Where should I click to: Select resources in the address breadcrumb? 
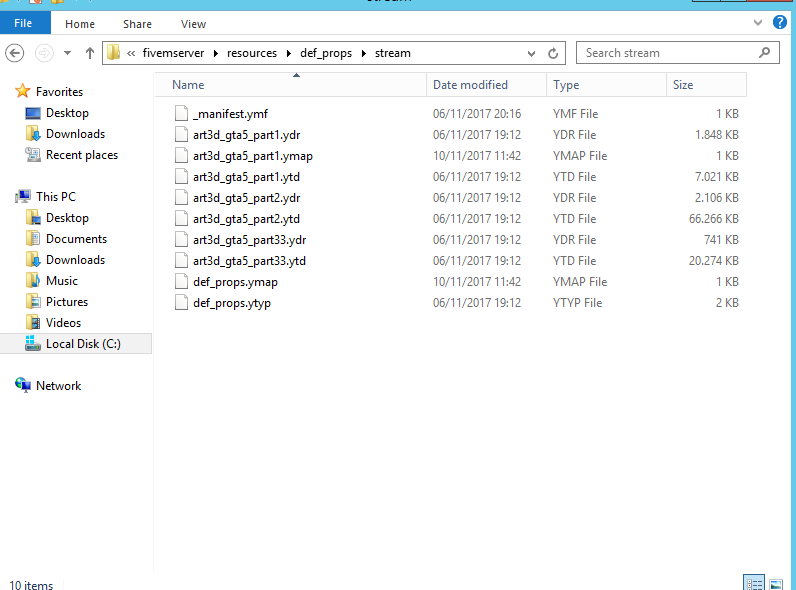(252, 53)
